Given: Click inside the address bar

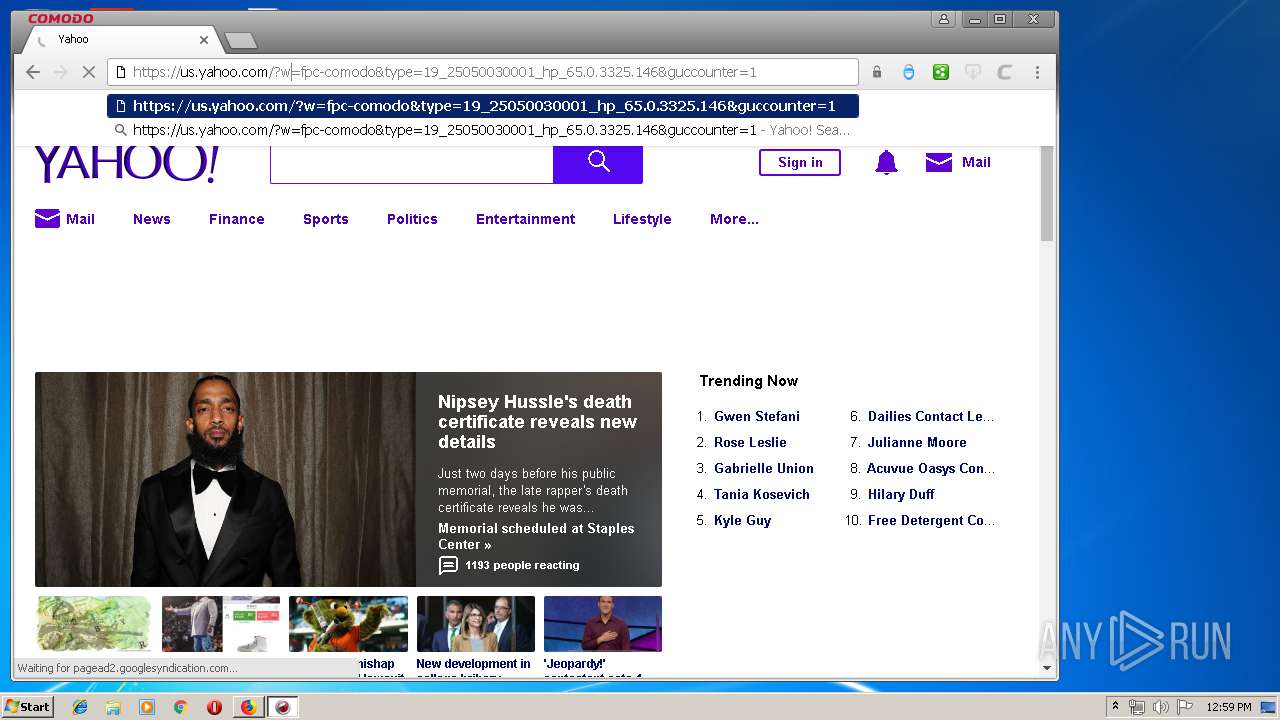Looking at the screenshot, I should (483, 72).
